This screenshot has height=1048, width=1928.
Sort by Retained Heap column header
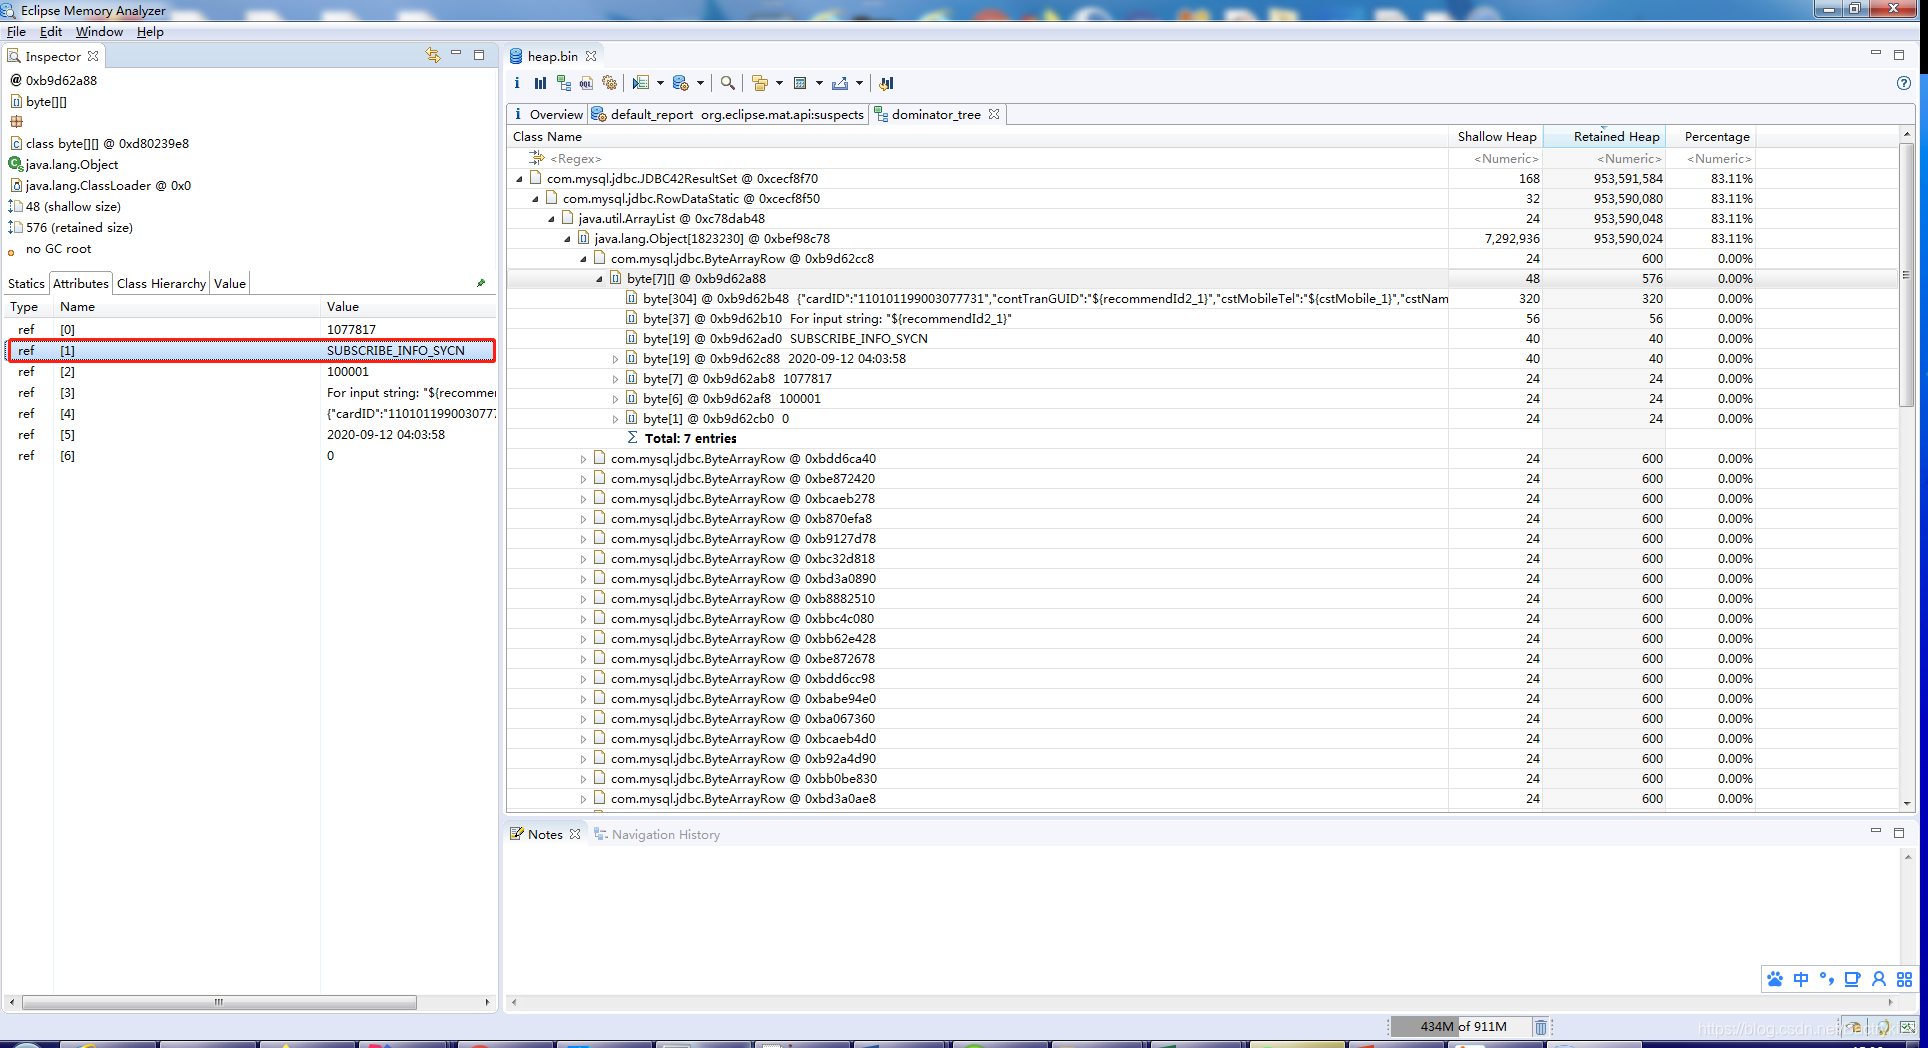[x=1604, y=137]
